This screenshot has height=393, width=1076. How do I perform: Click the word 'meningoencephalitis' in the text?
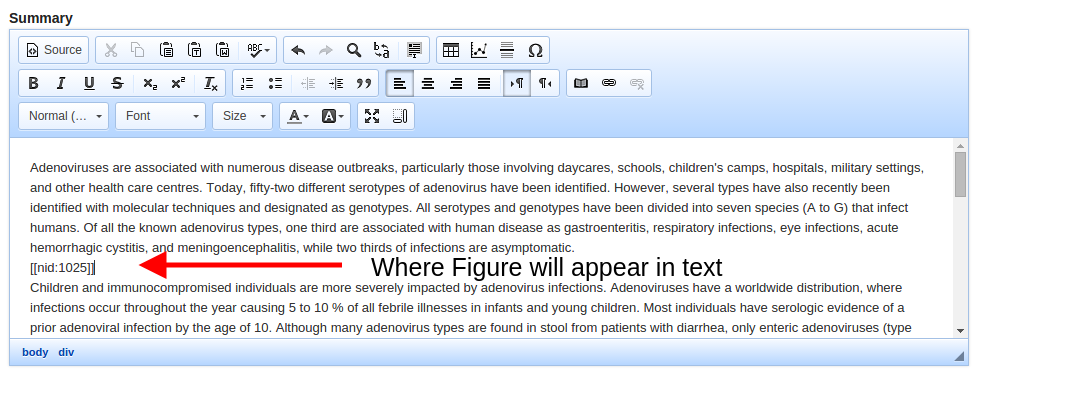(236, 248)
